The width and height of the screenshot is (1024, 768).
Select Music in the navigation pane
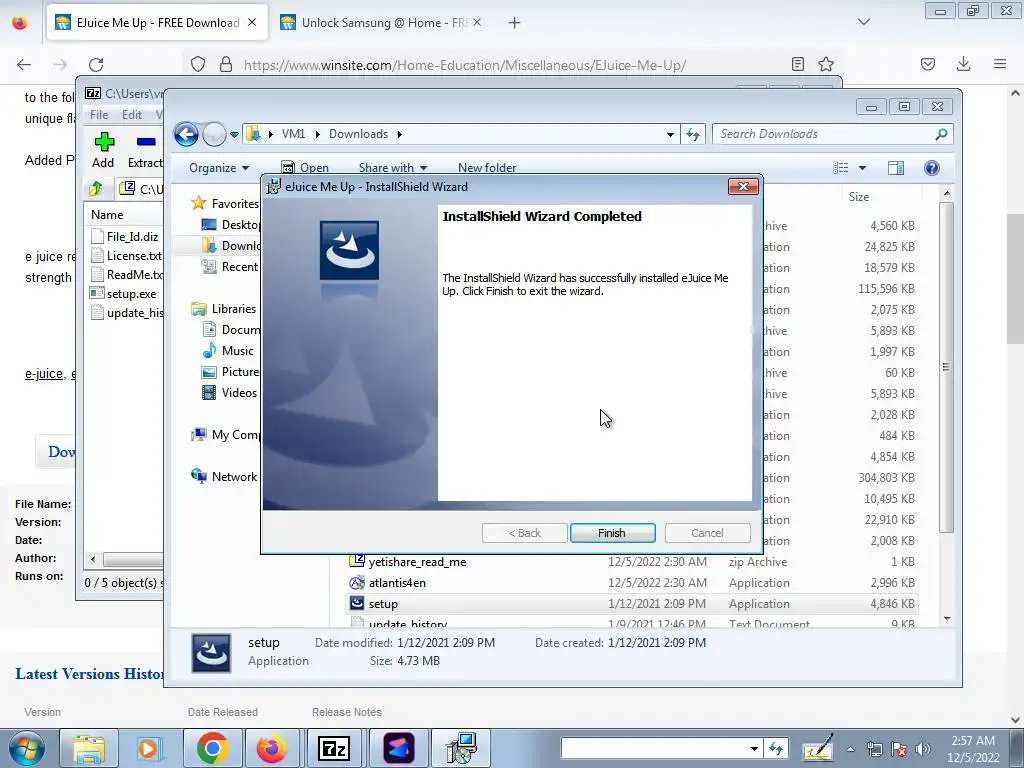228,351
